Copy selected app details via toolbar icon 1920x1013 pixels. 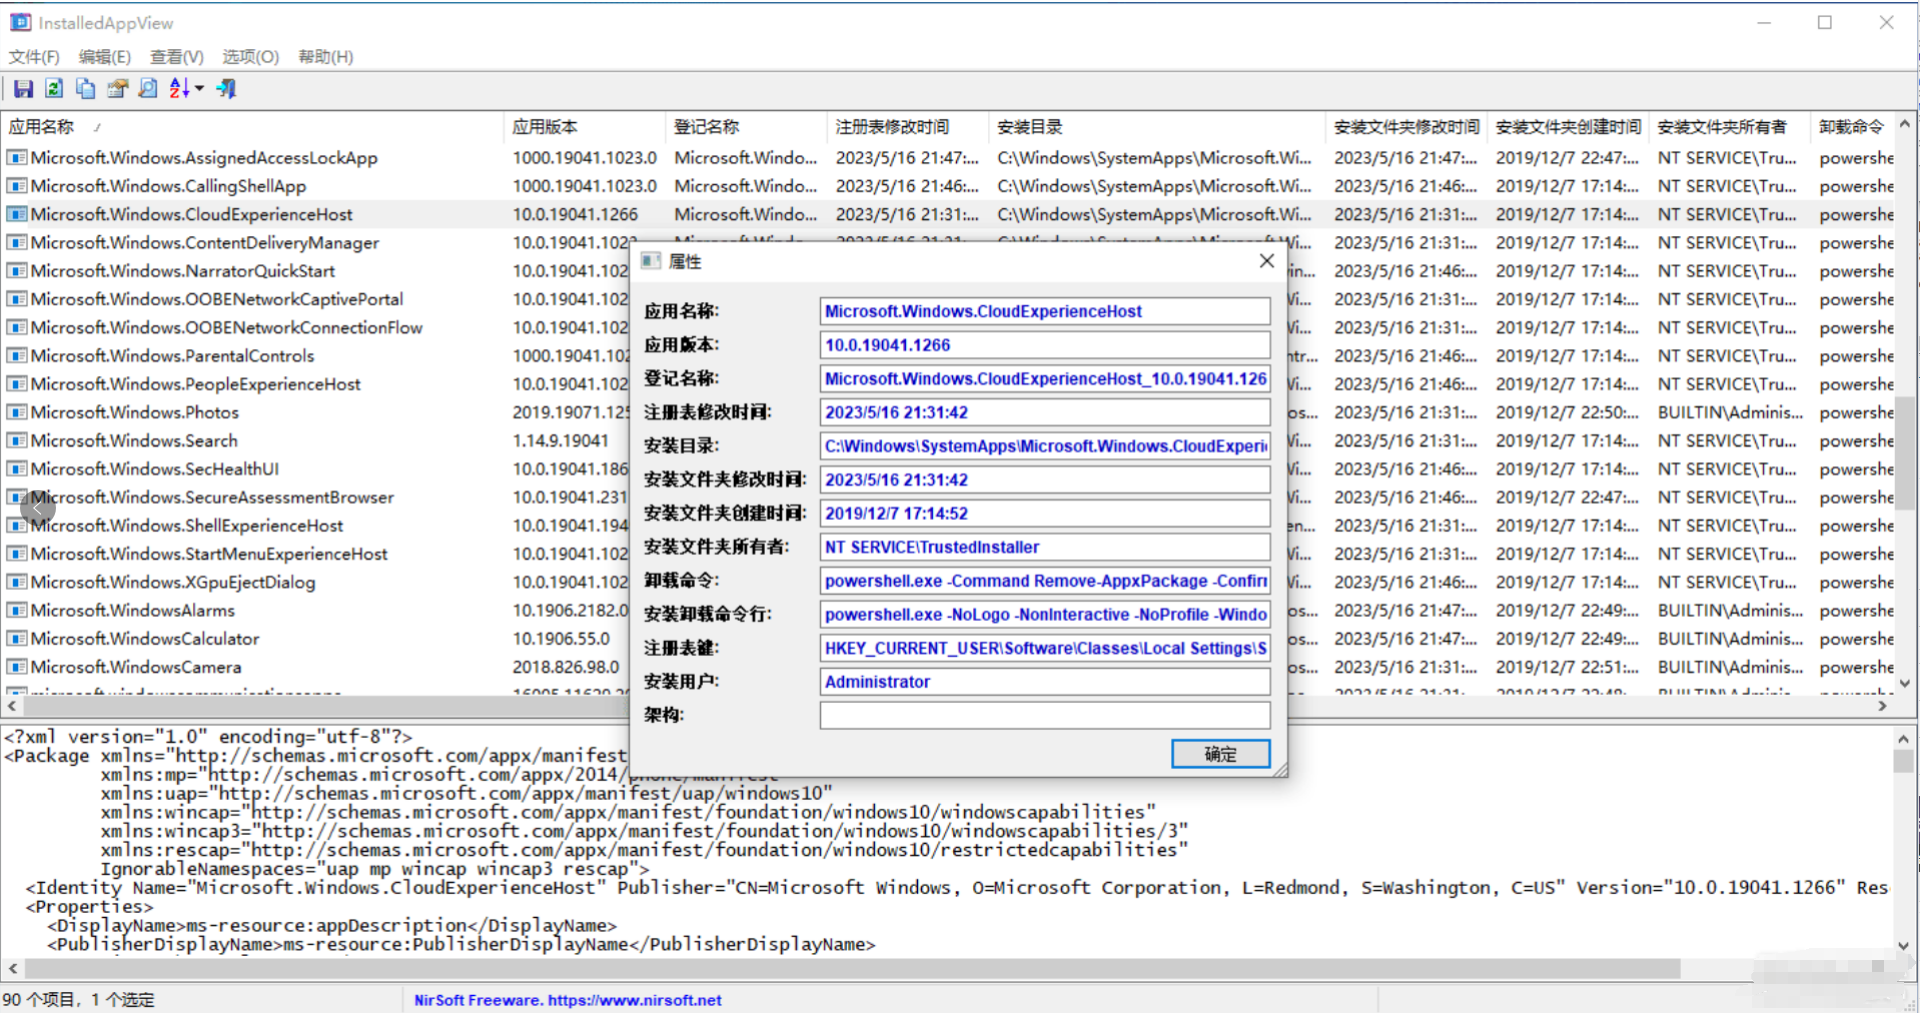tap(84, 88)
